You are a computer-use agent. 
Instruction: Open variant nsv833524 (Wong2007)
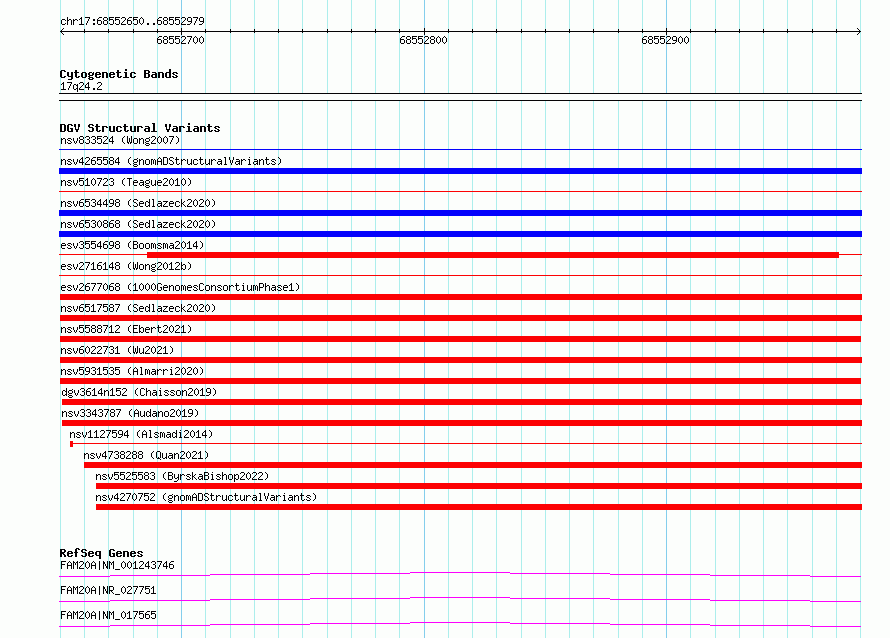[120, 140]
